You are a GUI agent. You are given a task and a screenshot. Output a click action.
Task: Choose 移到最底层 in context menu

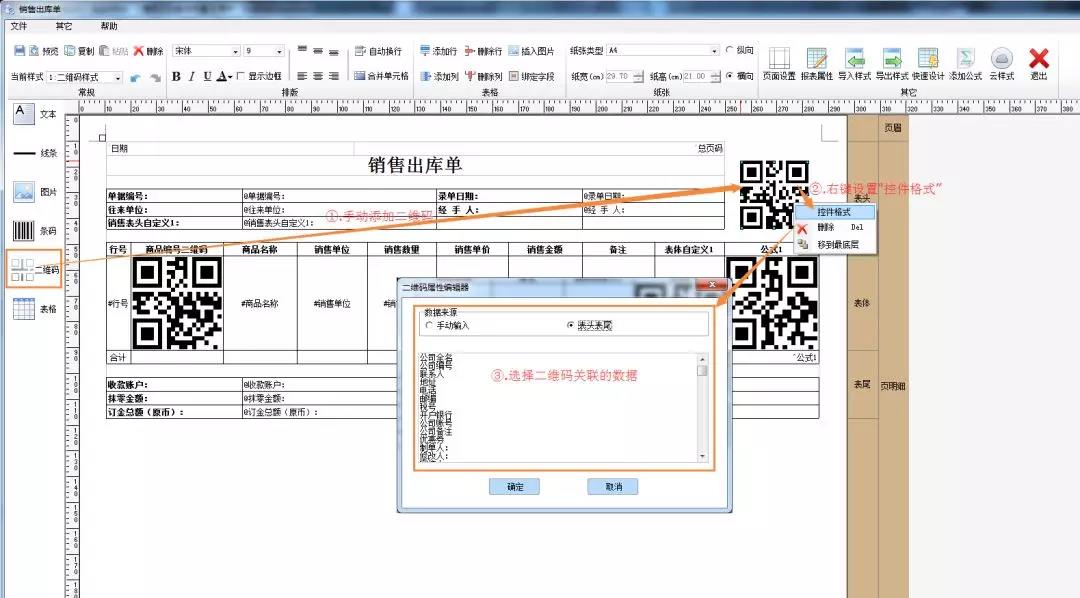coord(834,245)
